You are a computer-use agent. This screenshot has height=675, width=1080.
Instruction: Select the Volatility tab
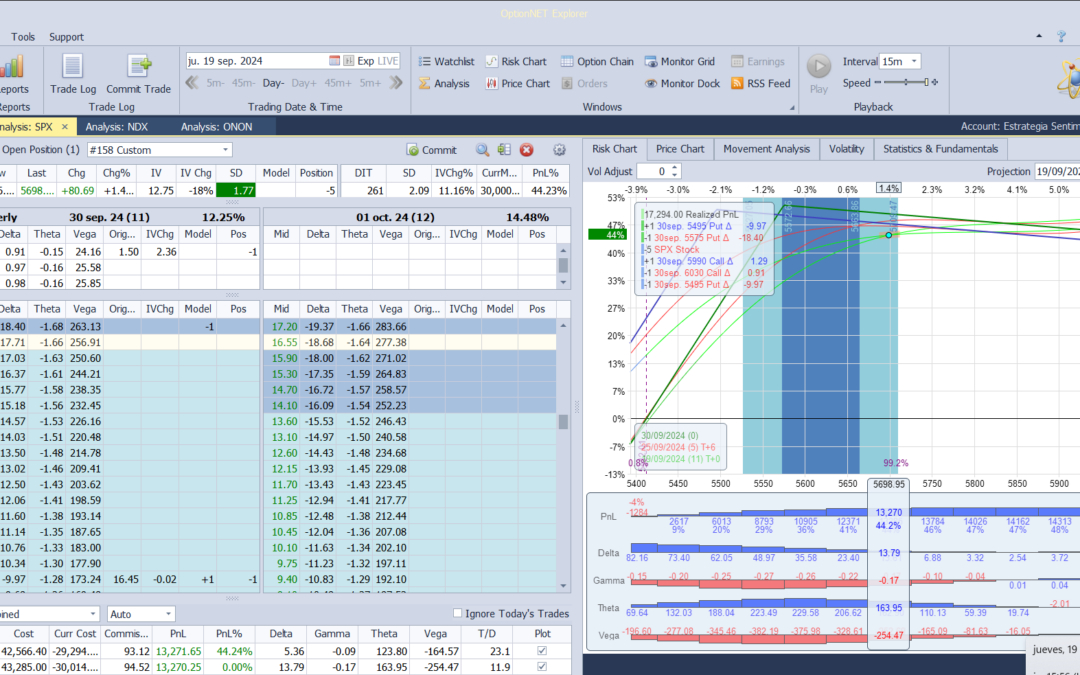pyautogui.click(x=847, y=149)
